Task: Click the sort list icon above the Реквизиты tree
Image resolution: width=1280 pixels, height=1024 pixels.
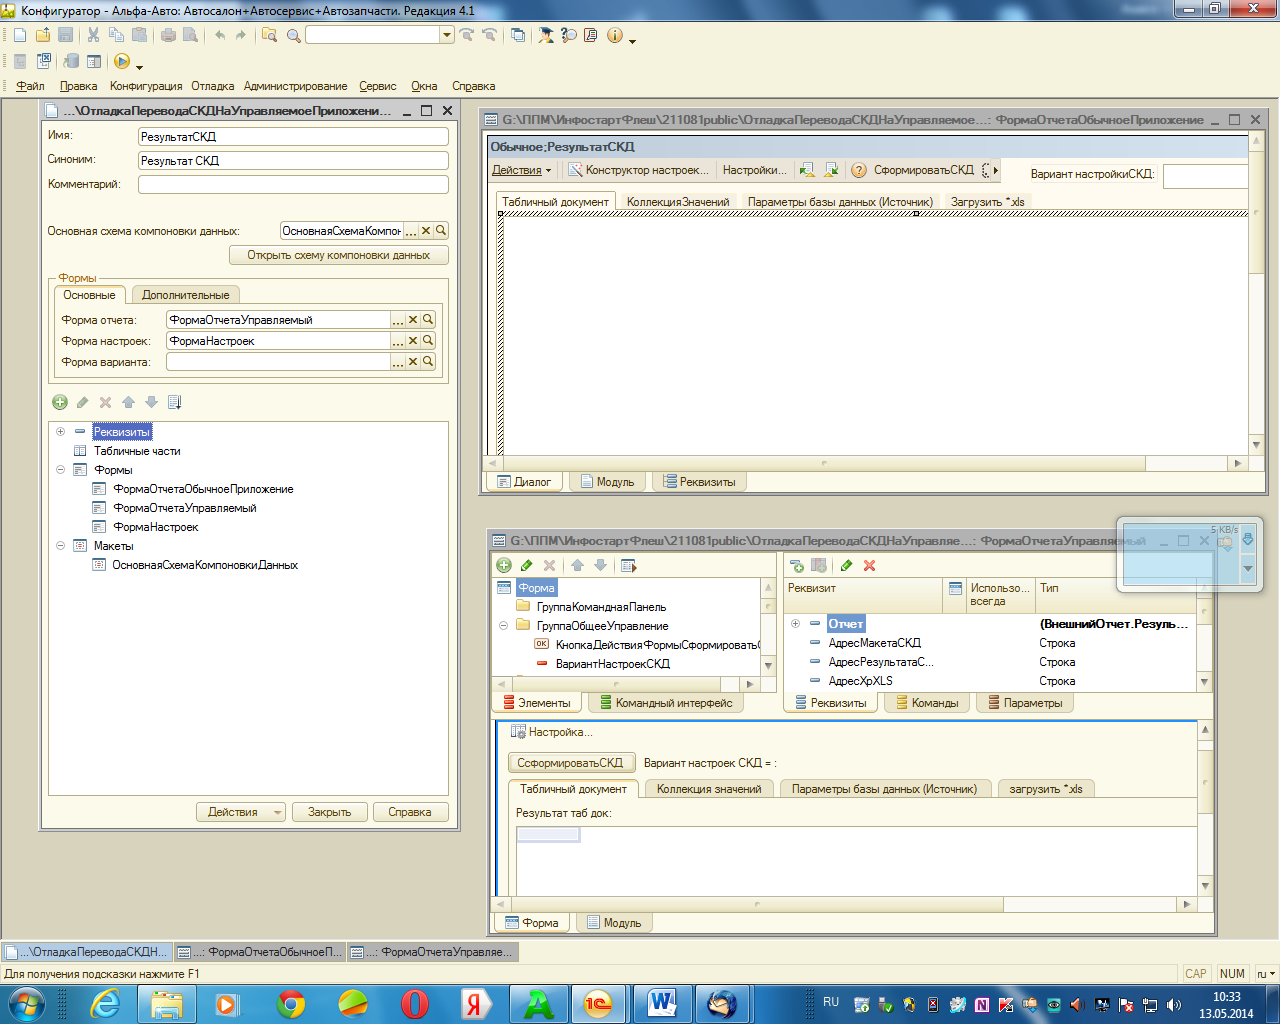Action: [175, 402]
